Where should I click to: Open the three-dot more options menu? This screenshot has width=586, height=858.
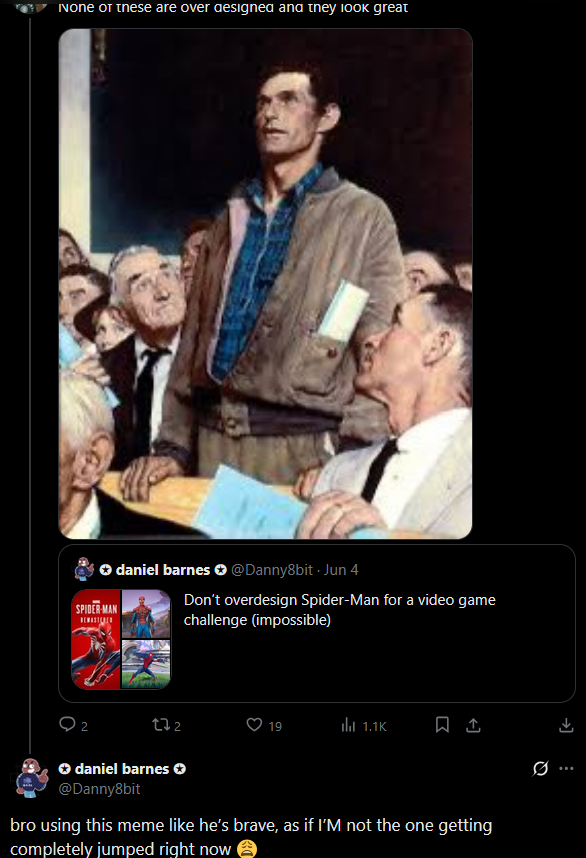coord(566,769)
